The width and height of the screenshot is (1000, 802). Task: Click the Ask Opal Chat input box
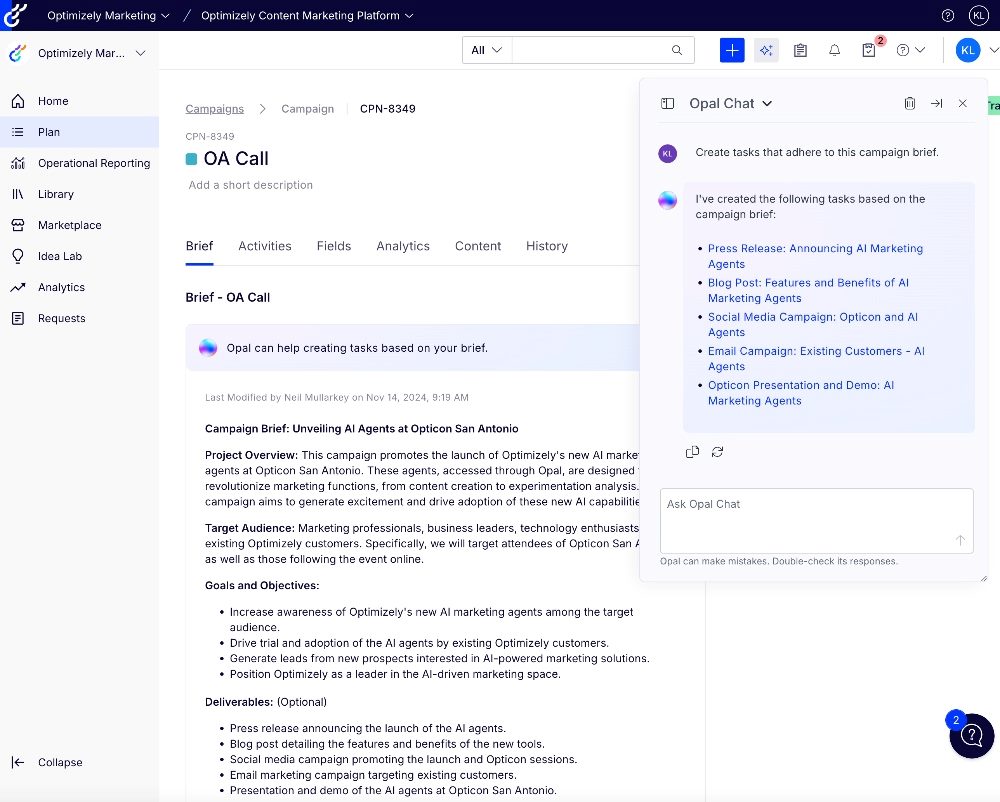816,521
